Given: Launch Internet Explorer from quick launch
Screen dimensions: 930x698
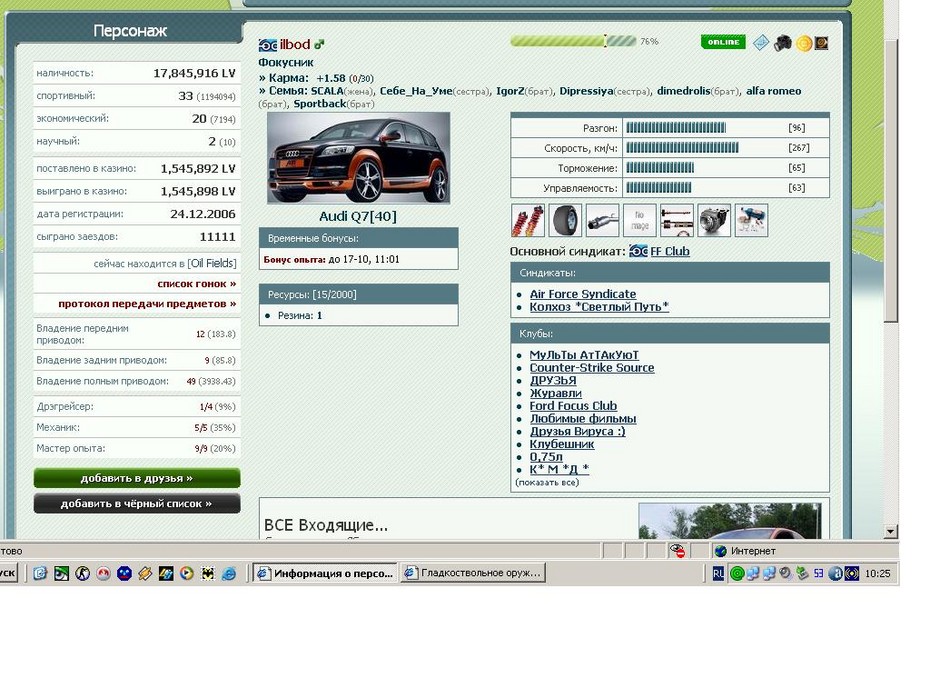Looking at the screenshot, I should tap(228, 573).
